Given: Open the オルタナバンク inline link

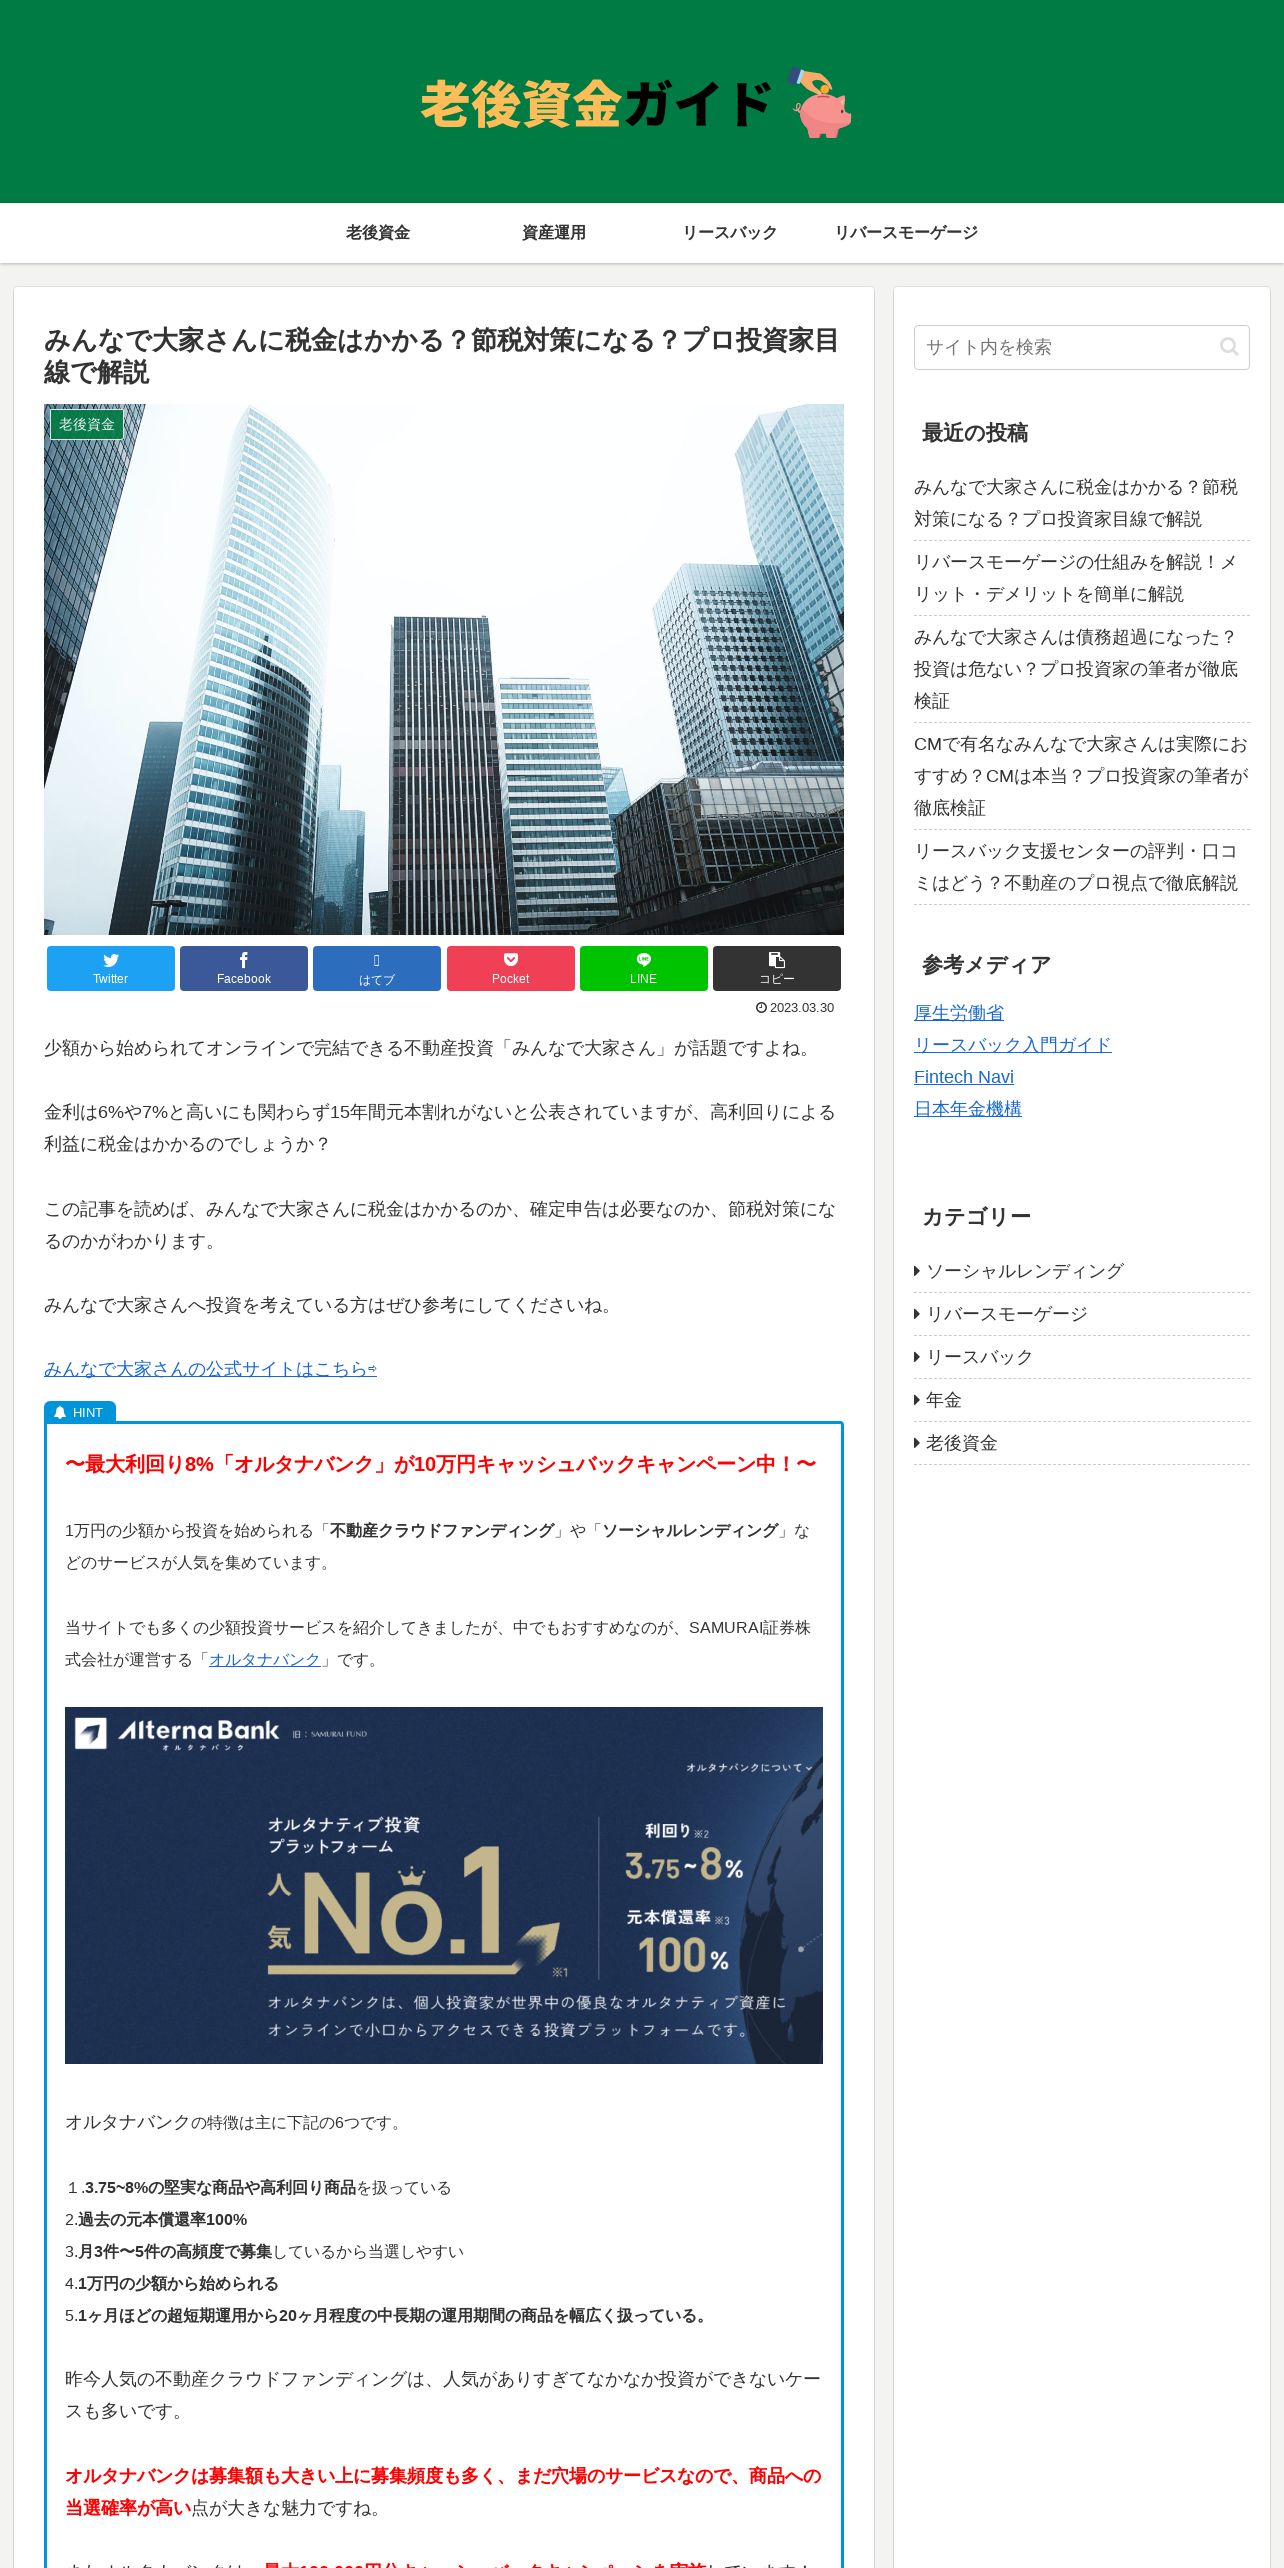Looking at the screenshot, I should (265, 1660).
